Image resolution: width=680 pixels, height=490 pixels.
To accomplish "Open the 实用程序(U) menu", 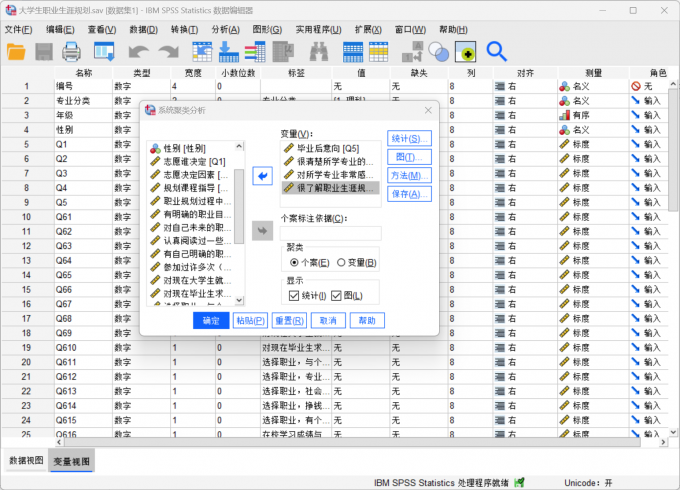I will tap(318, 29).
